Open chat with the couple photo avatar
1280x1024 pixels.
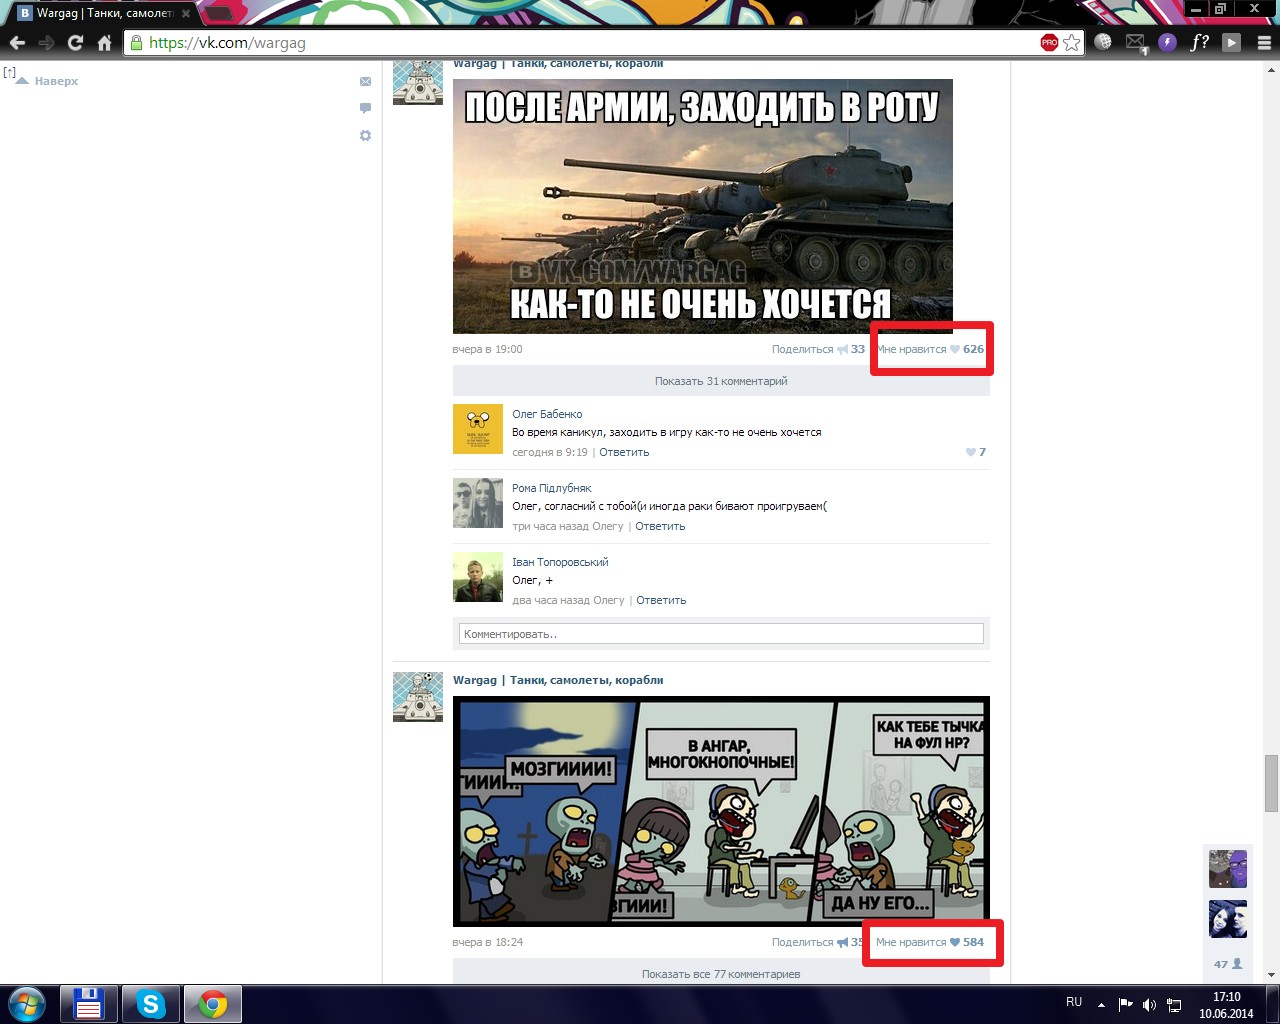point(1228,919)
